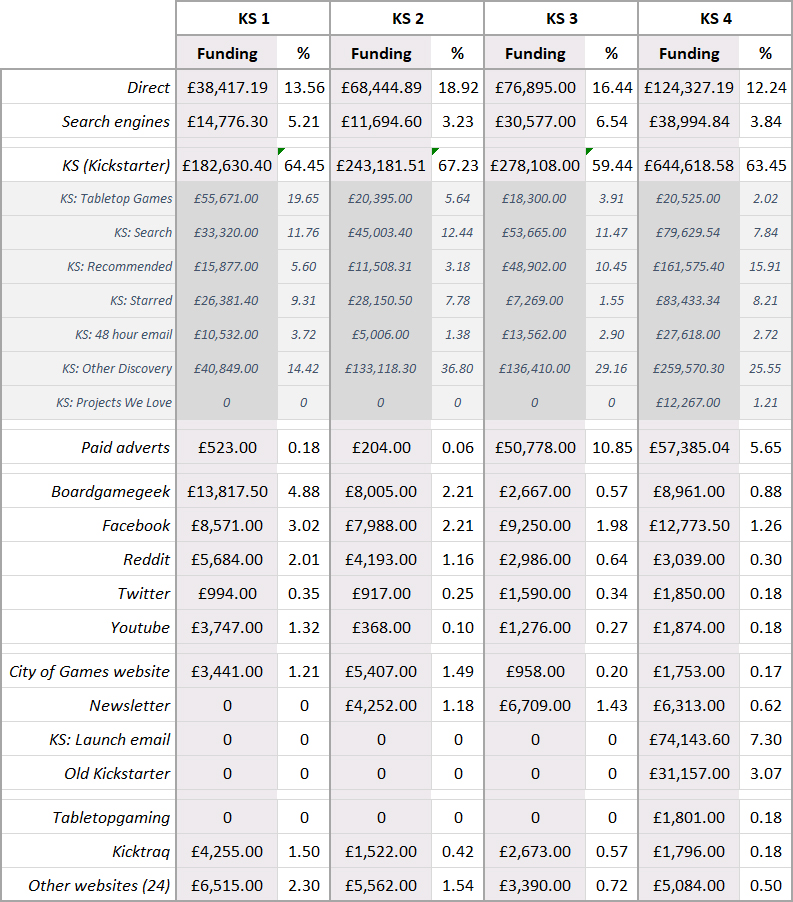Click the KS: Launch email row label
This screenshot has width=793, height=902.
click(x=109, y=740)
